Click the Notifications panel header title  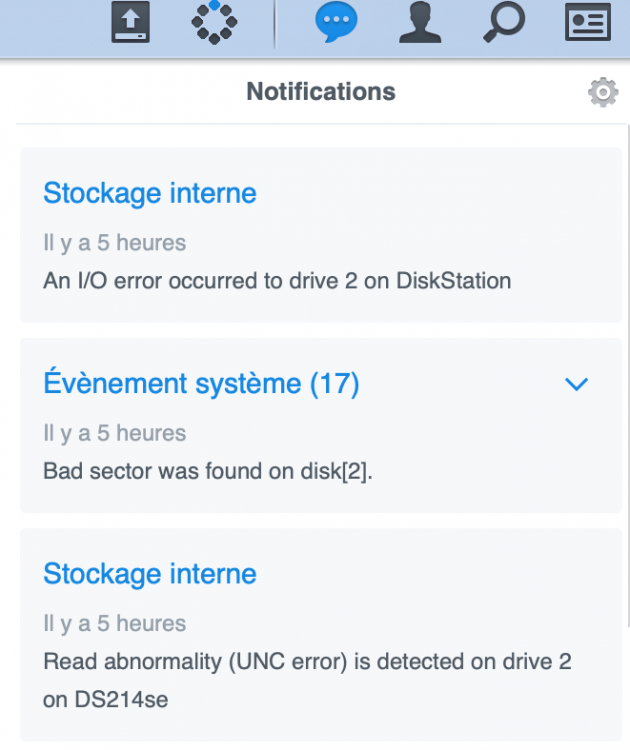[321, 92]
